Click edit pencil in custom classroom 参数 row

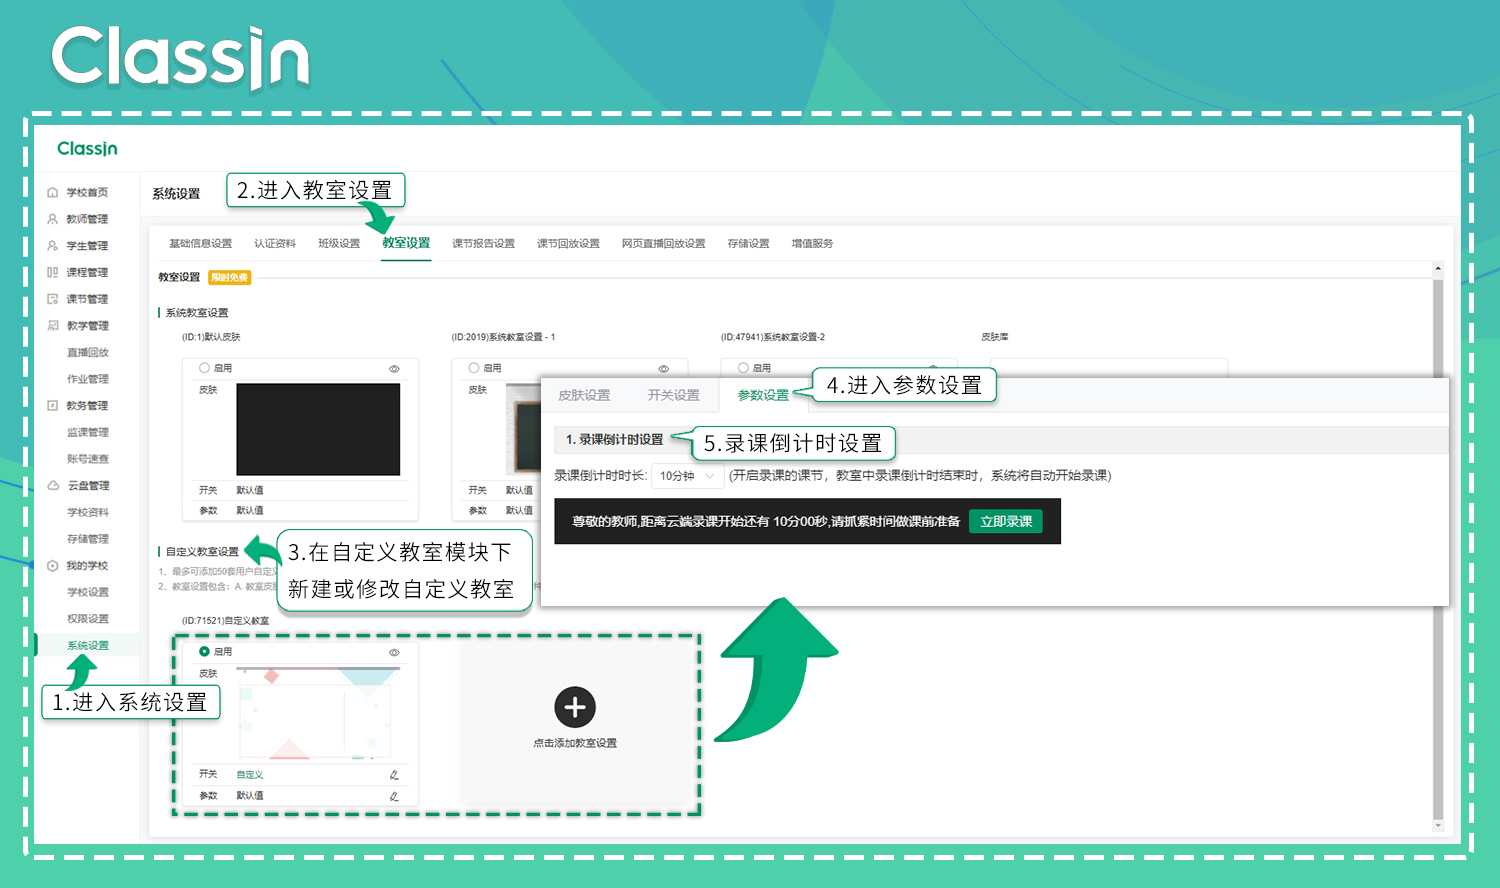tap(394, 796)
